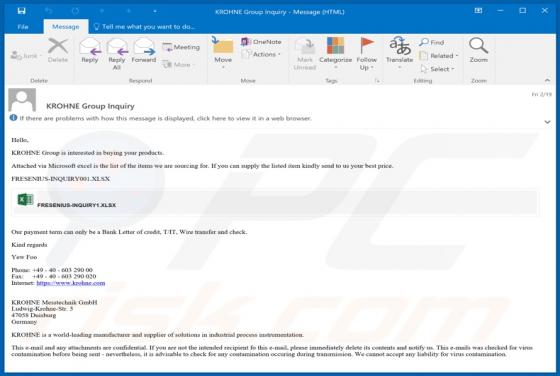Mark the message as Unread

pyautogui.click(x=305, y=54)
